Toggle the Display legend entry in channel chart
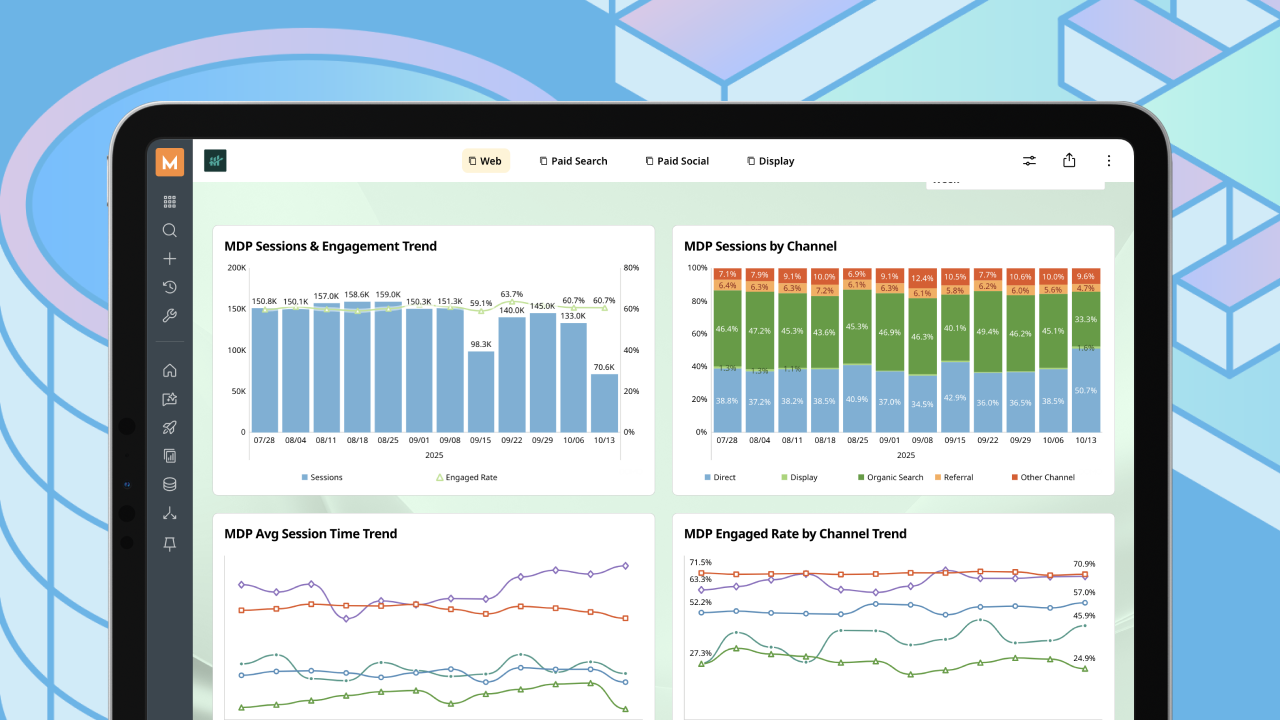The width and height of the screenshot is (1280, 720). [799, 477]
